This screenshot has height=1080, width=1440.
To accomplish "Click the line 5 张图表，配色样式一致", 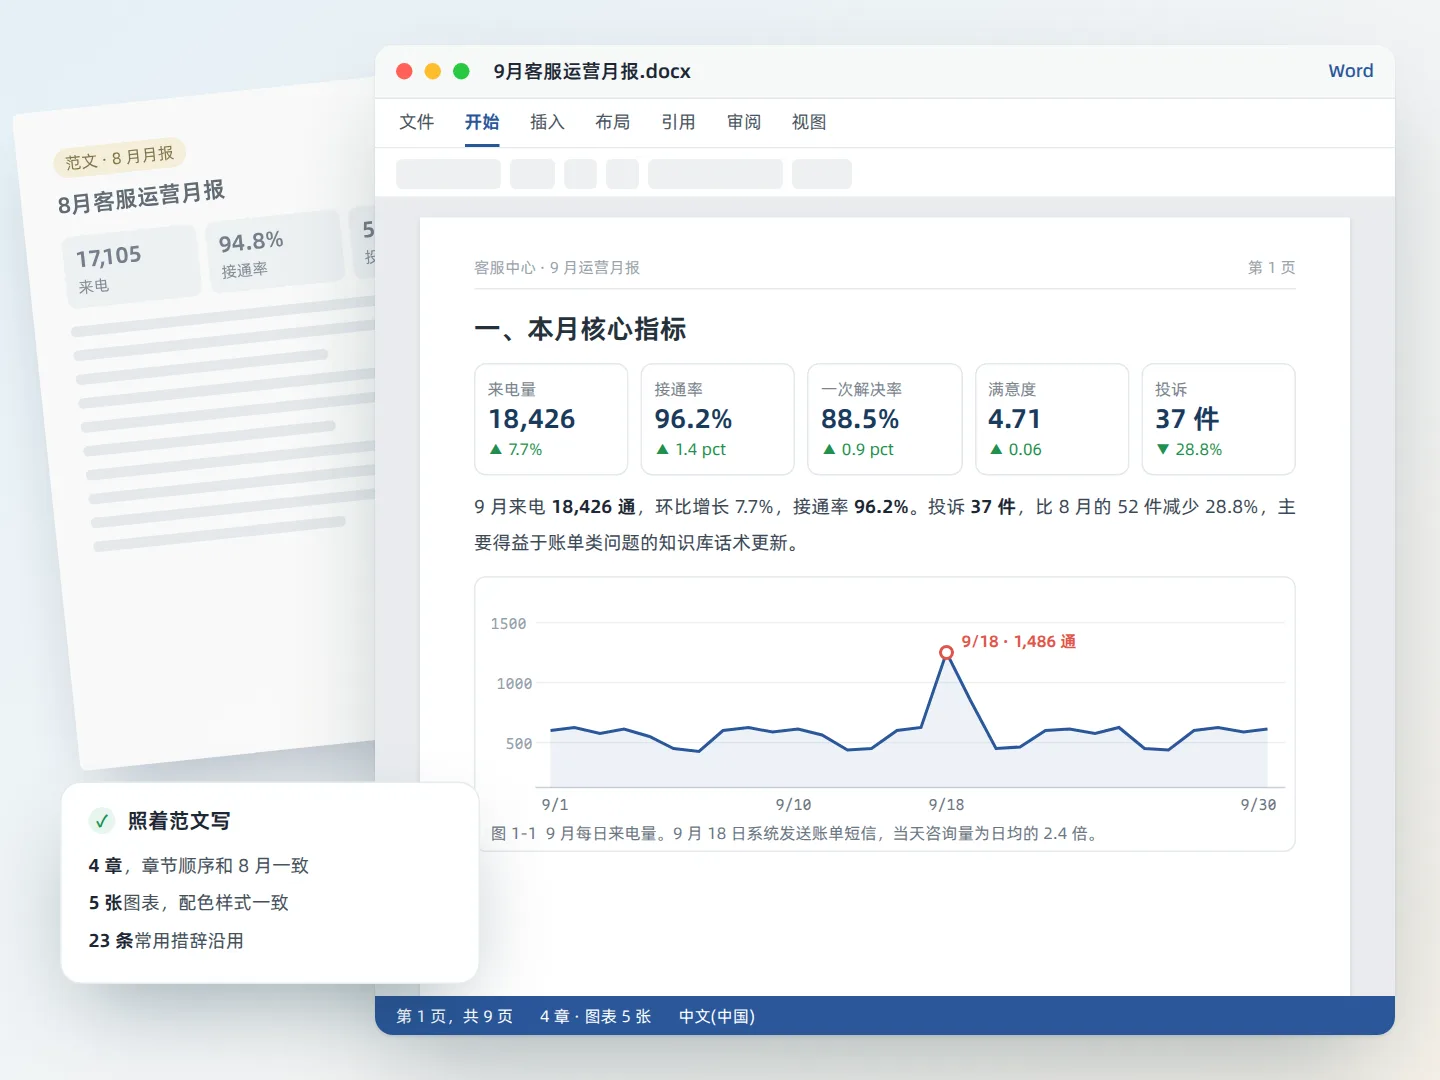I will [x=188, y=903].
